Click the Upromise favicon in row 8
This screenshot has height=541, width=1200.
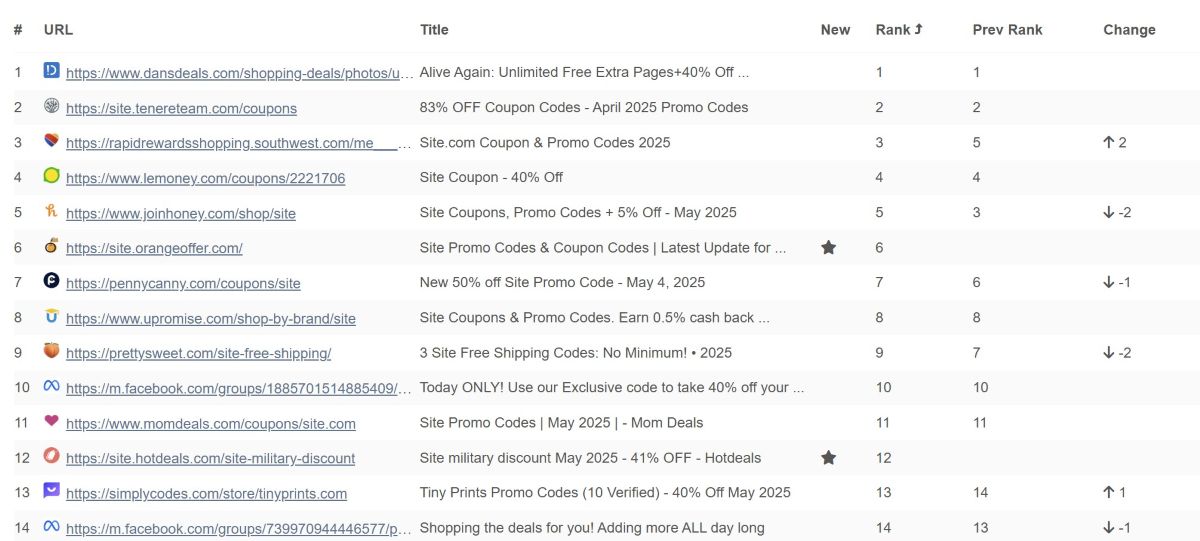tap(52, 316)
